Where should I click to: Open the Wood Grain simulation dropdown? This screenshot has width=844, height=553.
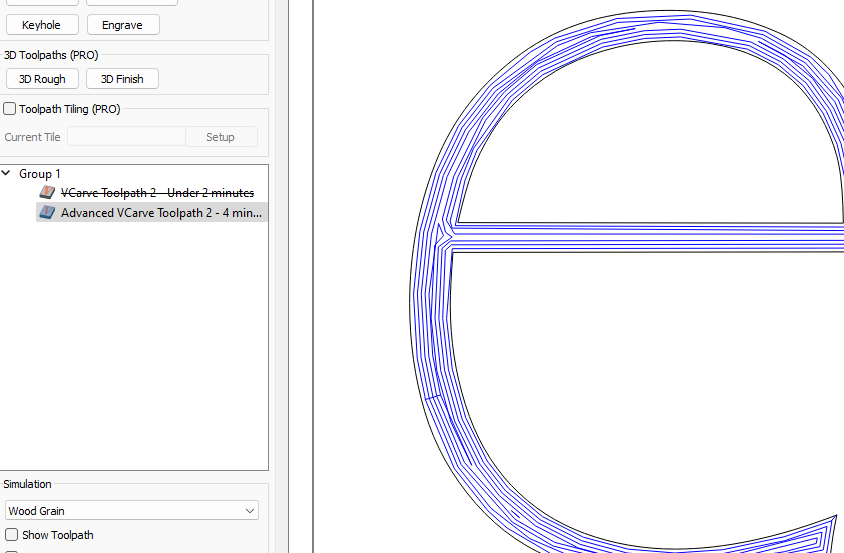pyautogui.click(x=132, y=510)
